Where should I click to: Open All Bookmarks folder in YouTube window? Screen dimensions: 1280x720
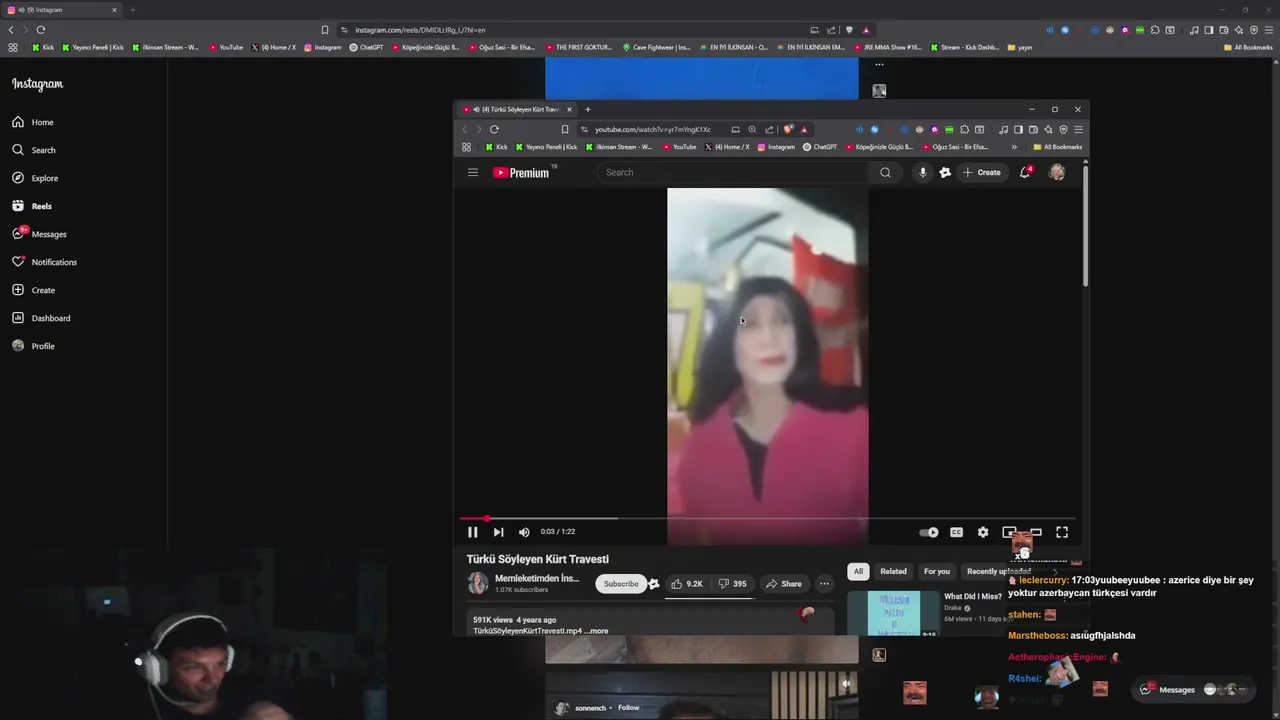[x=1058, y=147]
